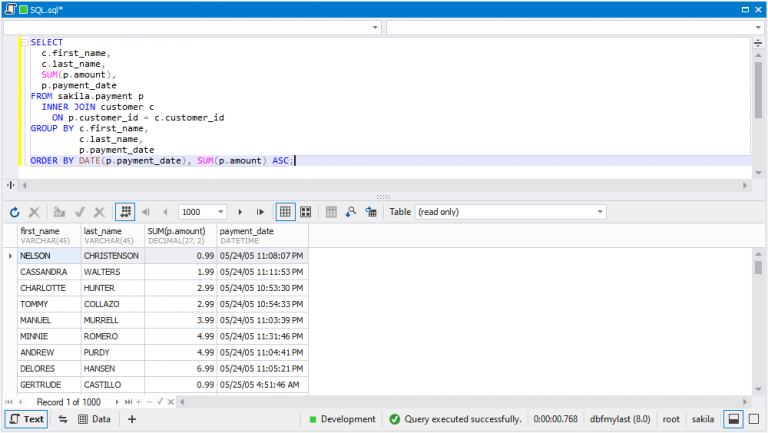Click the root user status entry
The height and width of the screenshot is (433, 768).
671,419
